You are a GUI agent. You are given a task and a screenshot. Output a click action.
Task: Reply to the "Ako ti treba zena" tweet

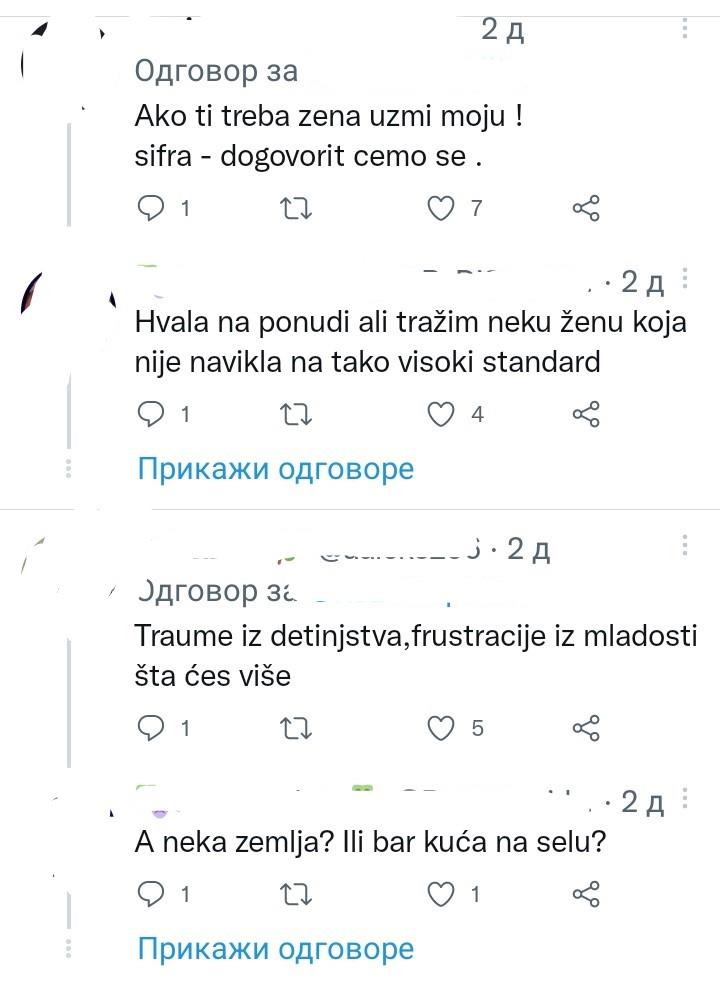point(150,209)
